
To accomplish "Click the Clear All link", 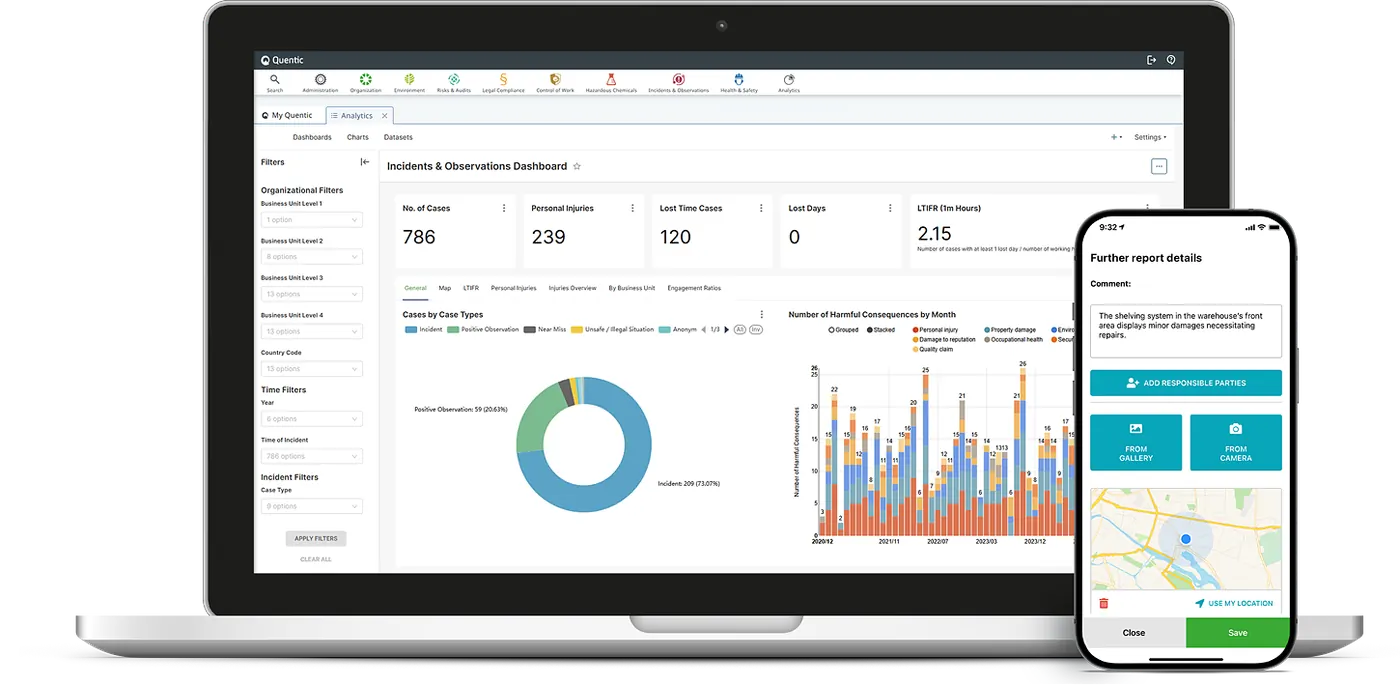I will [x=316, y=559].
